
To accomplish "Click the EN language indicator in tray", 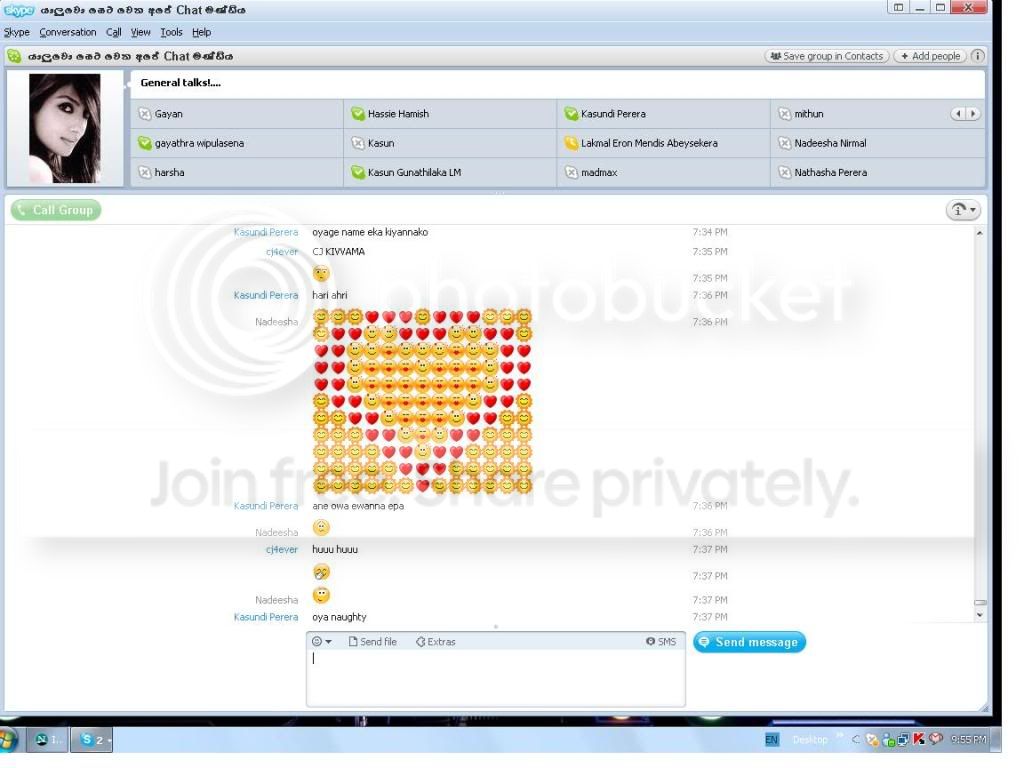I will tap(772, 739).
